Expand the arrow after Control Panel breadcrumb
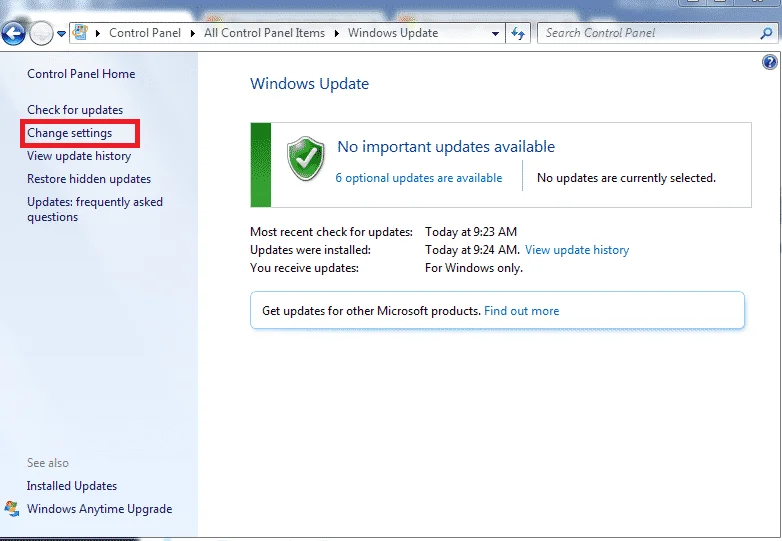The width and height of the screenshot is (782, 541). click(193, 33)
